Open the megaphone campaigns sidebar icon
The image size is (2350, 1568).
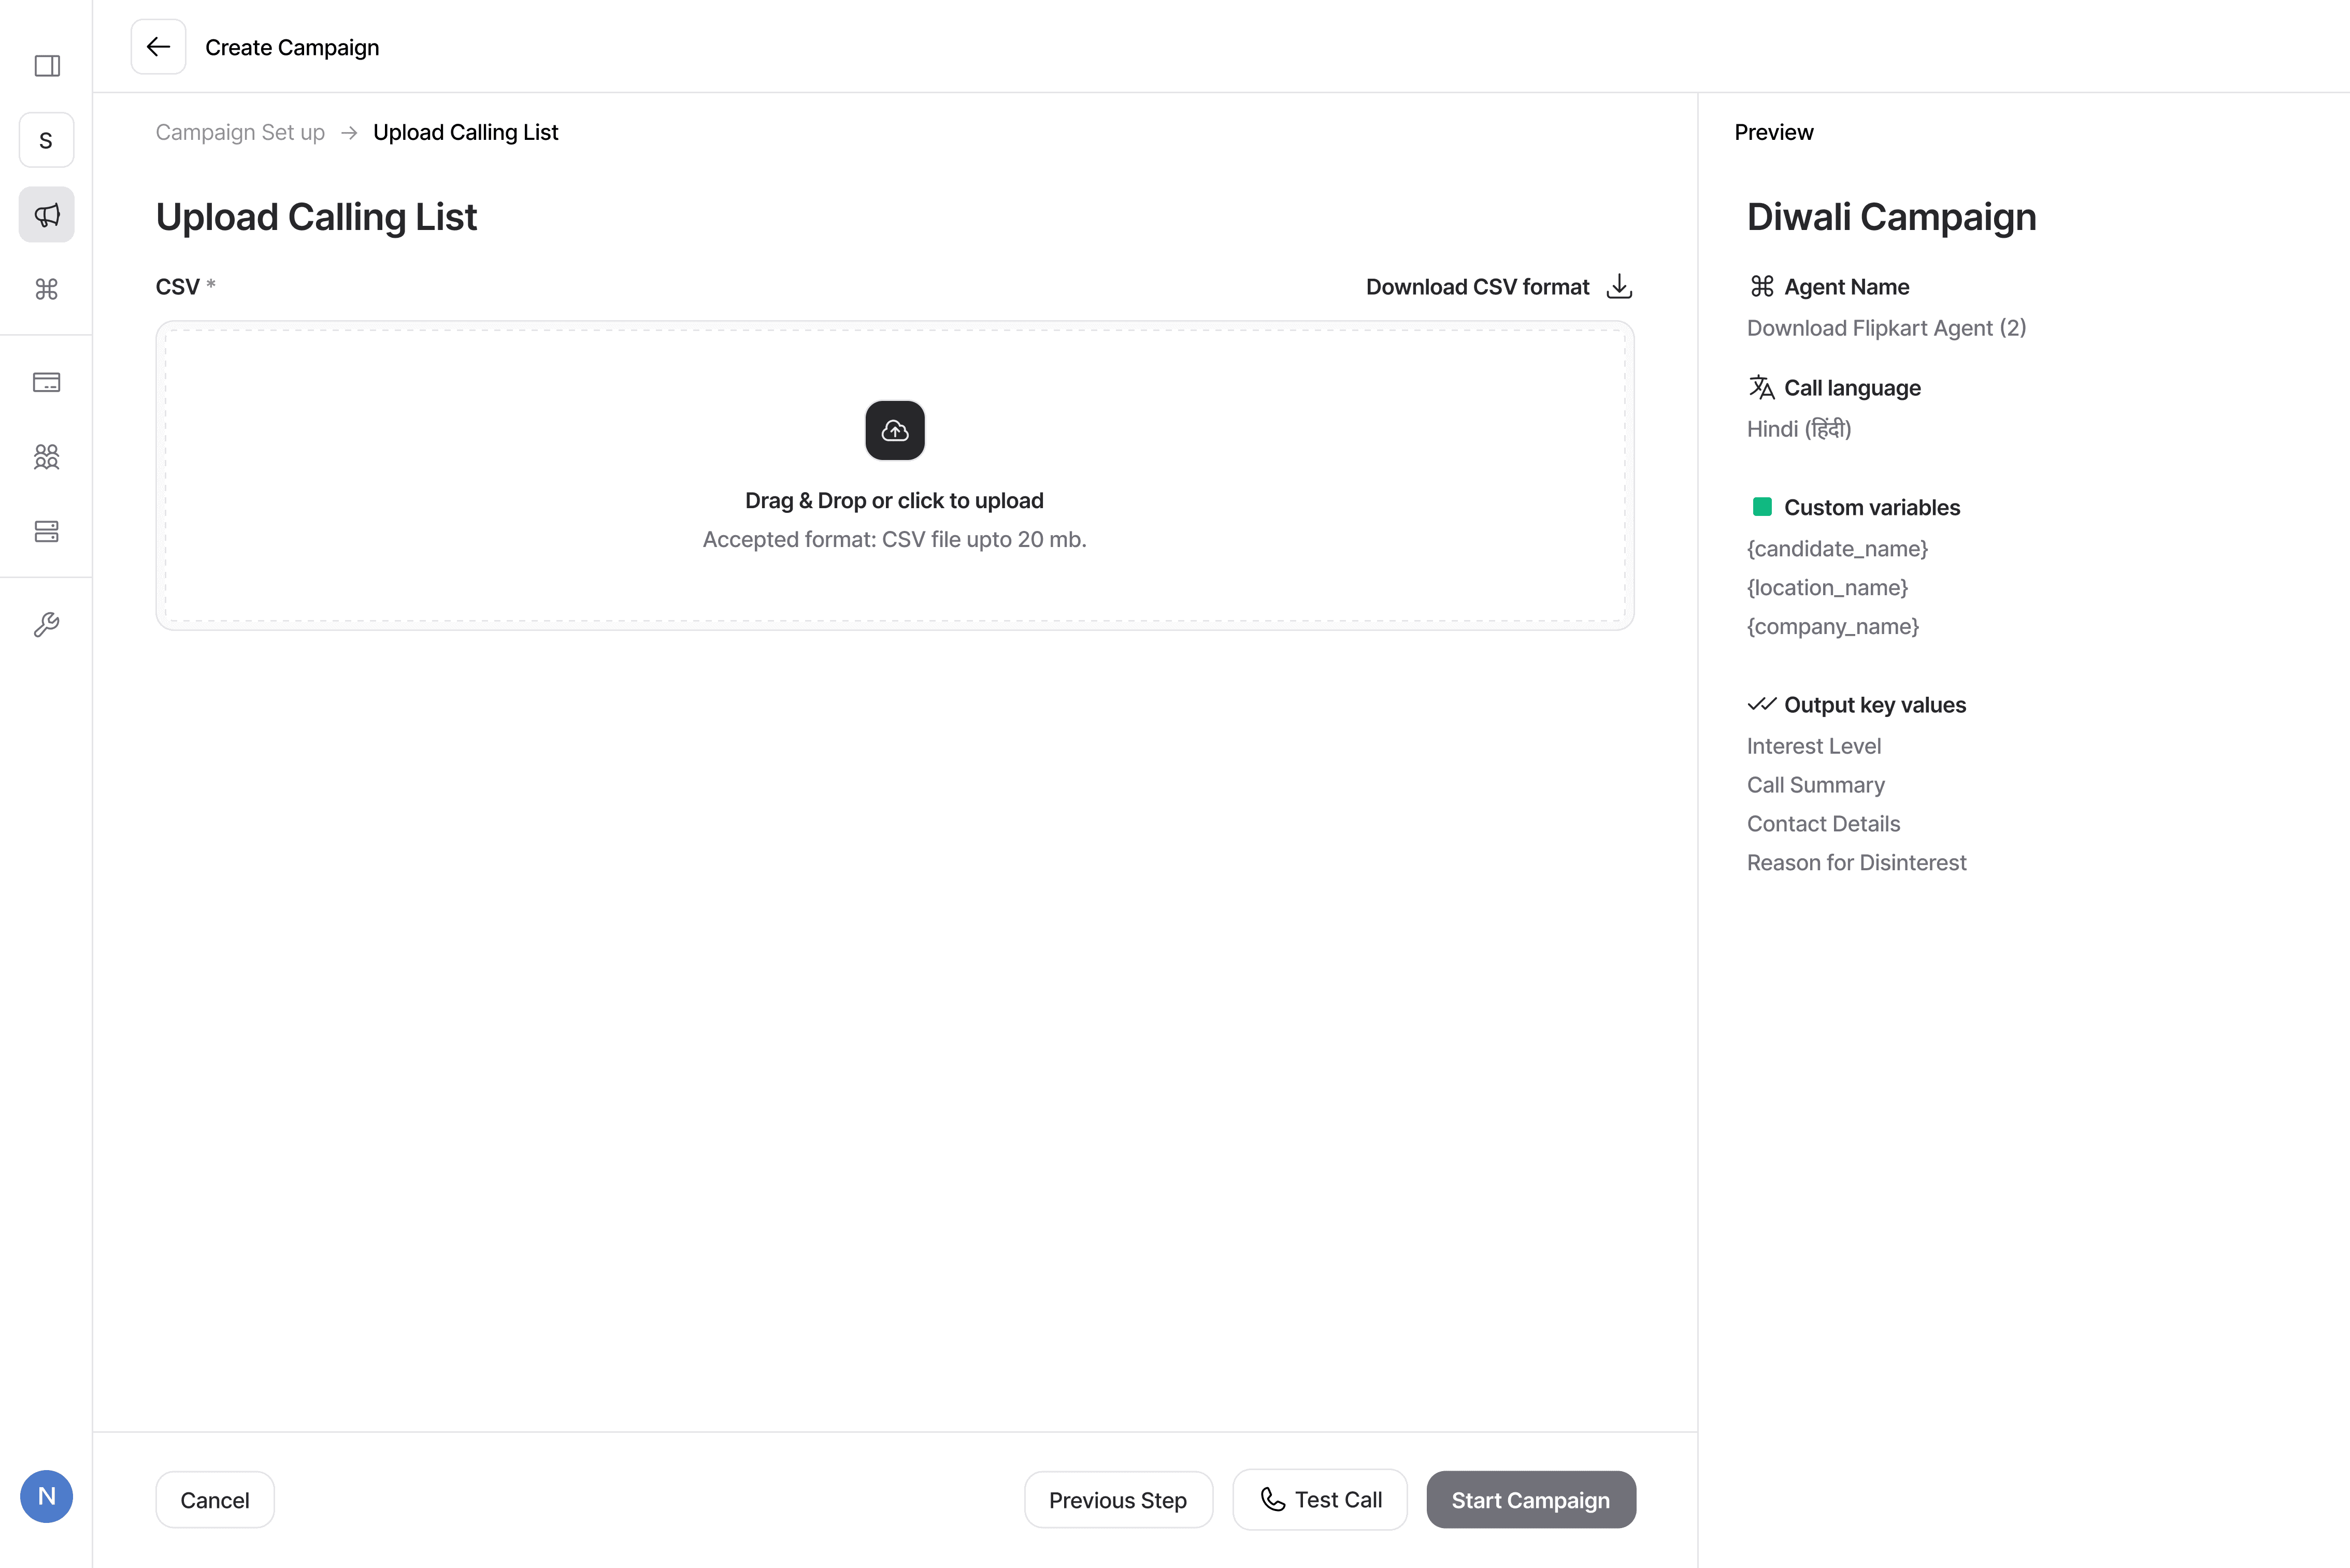coord(46,214)
